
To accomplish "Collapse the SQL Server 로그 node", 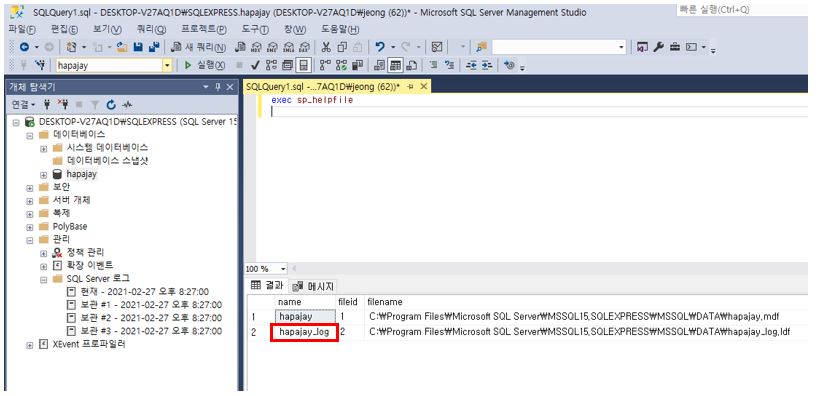I will pos(44,279).
